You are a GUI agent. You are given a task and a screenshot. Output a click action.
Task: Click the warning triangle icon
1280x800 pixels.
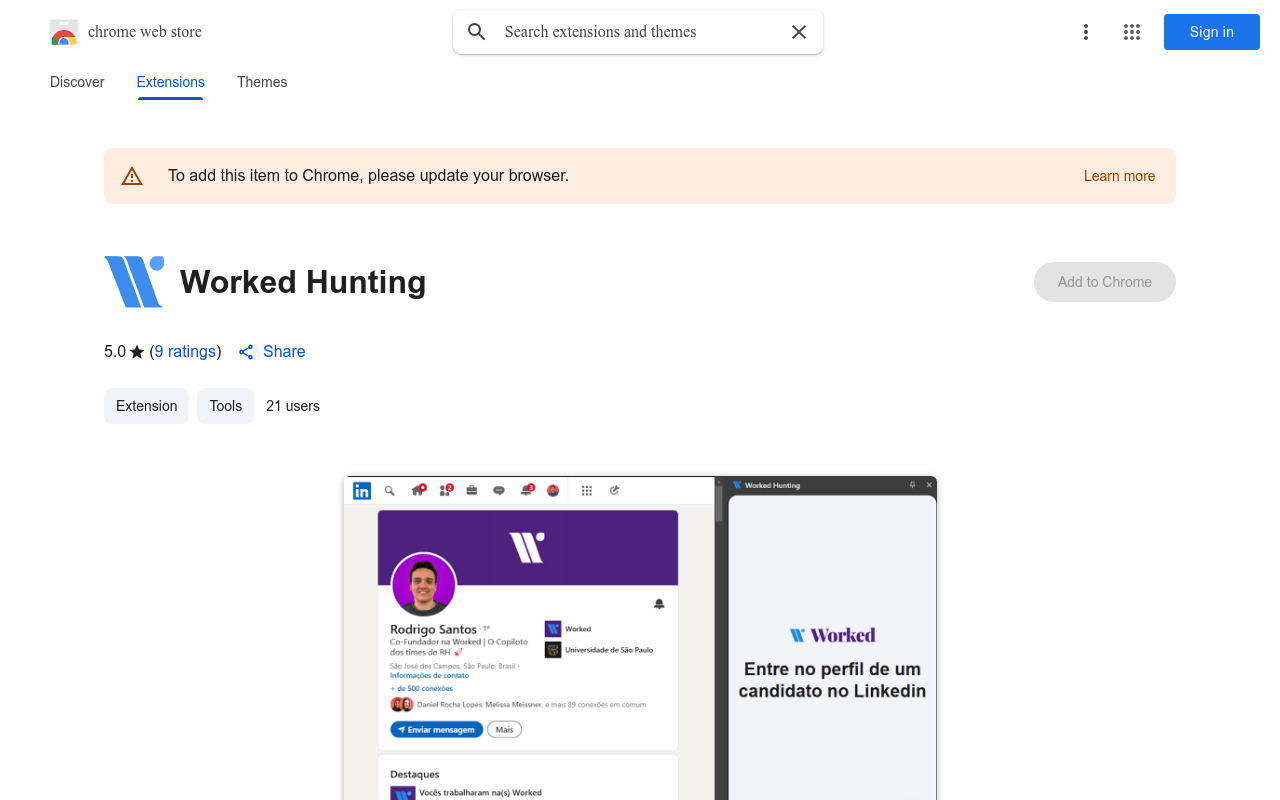(x=132, y=176)
